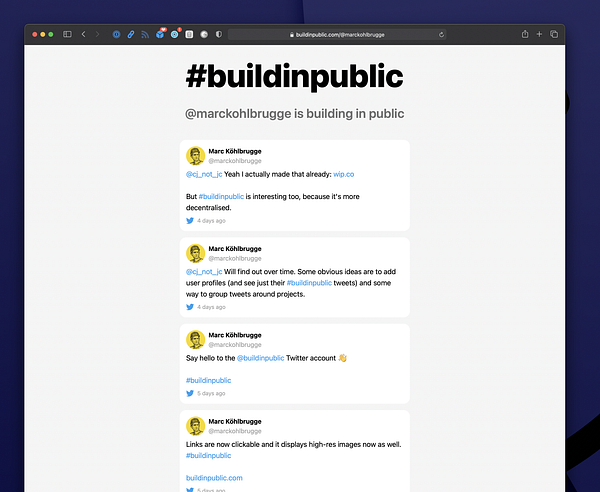Open the blue cube extension with heart badge
The height and width of the screenshot is (492, 600).
(160, 34)
